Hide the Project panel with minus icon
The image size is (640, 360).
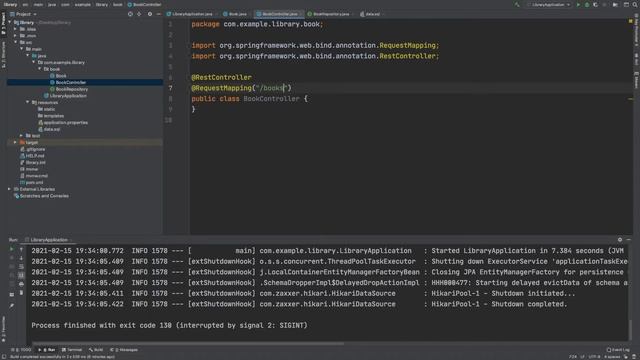(x=158, y=14)
